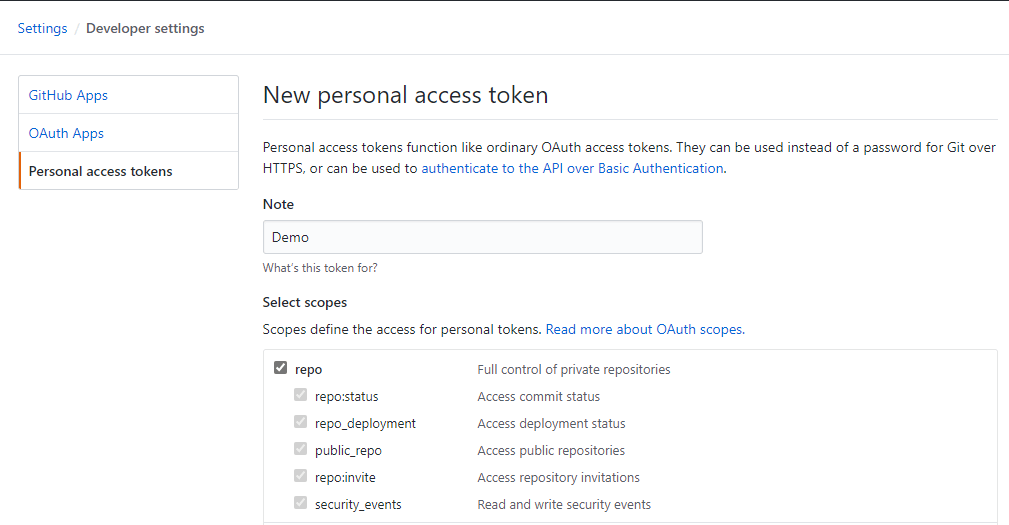Go to Settings via breadcrumb link

[x=42, y=28]
